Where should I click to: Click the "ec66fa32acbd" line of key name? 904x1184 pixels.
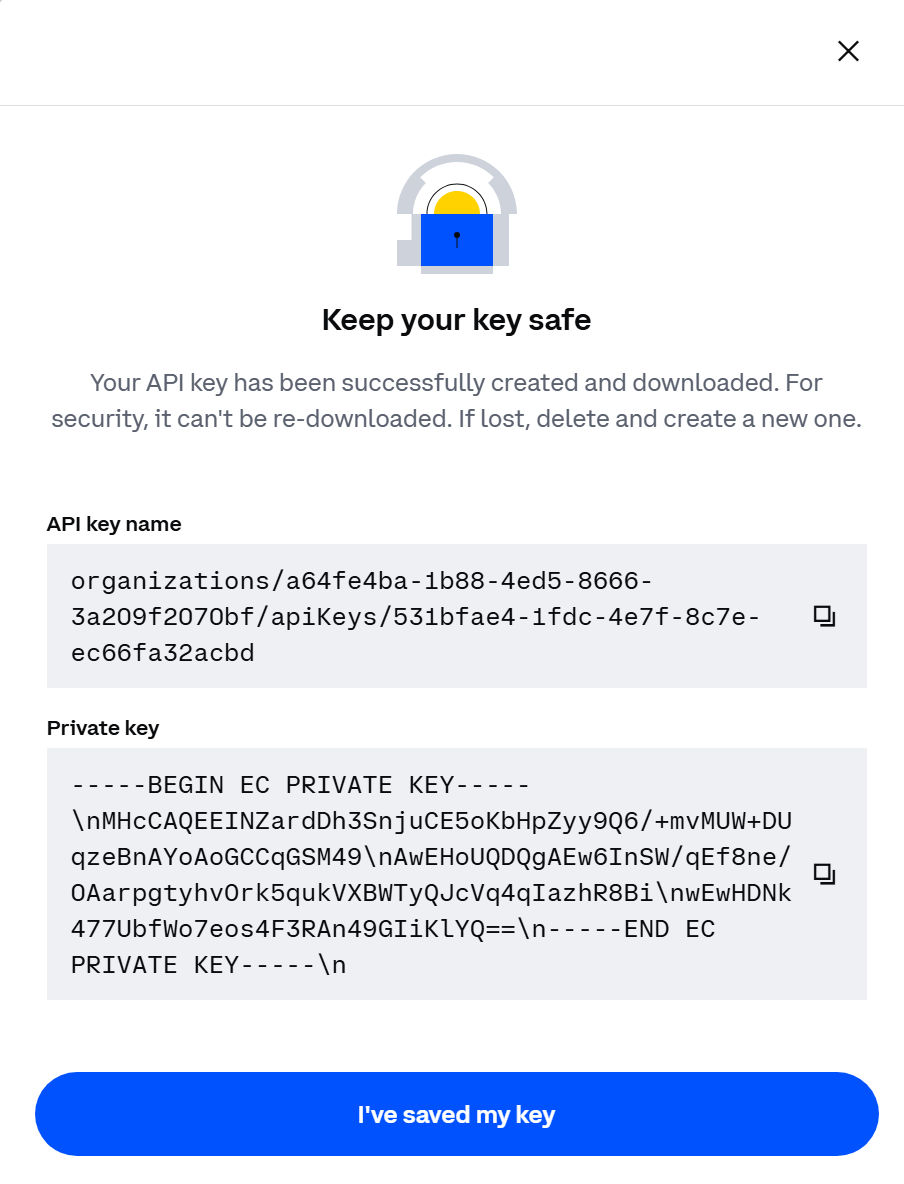(163, 653)
